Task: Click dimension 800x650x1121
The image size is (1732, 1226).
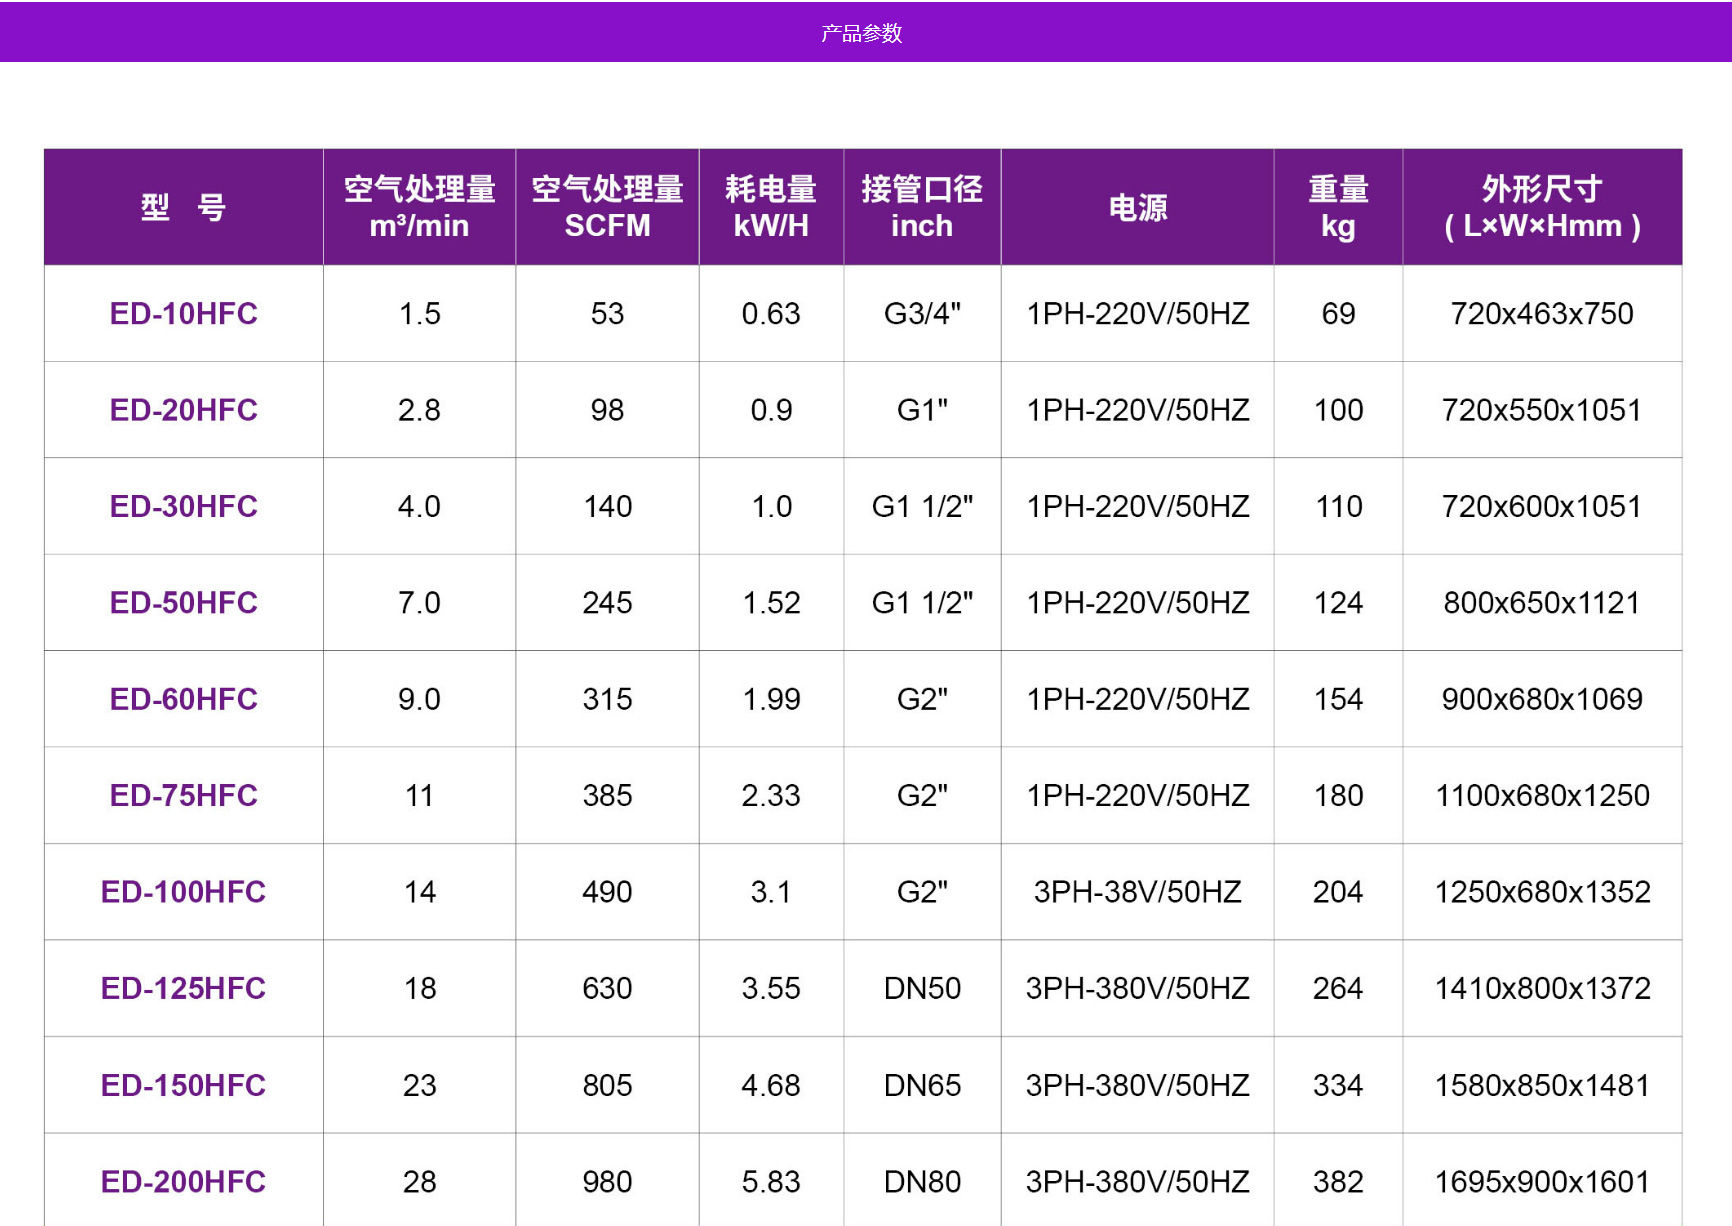Action: [1542, 603]
